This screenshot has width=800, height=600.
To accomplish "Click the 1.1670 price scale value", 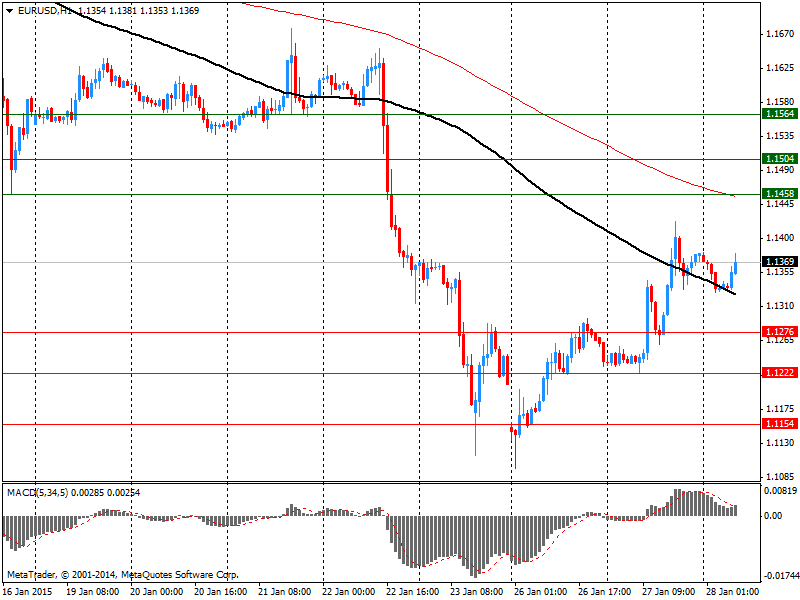I will pos(780,34).
